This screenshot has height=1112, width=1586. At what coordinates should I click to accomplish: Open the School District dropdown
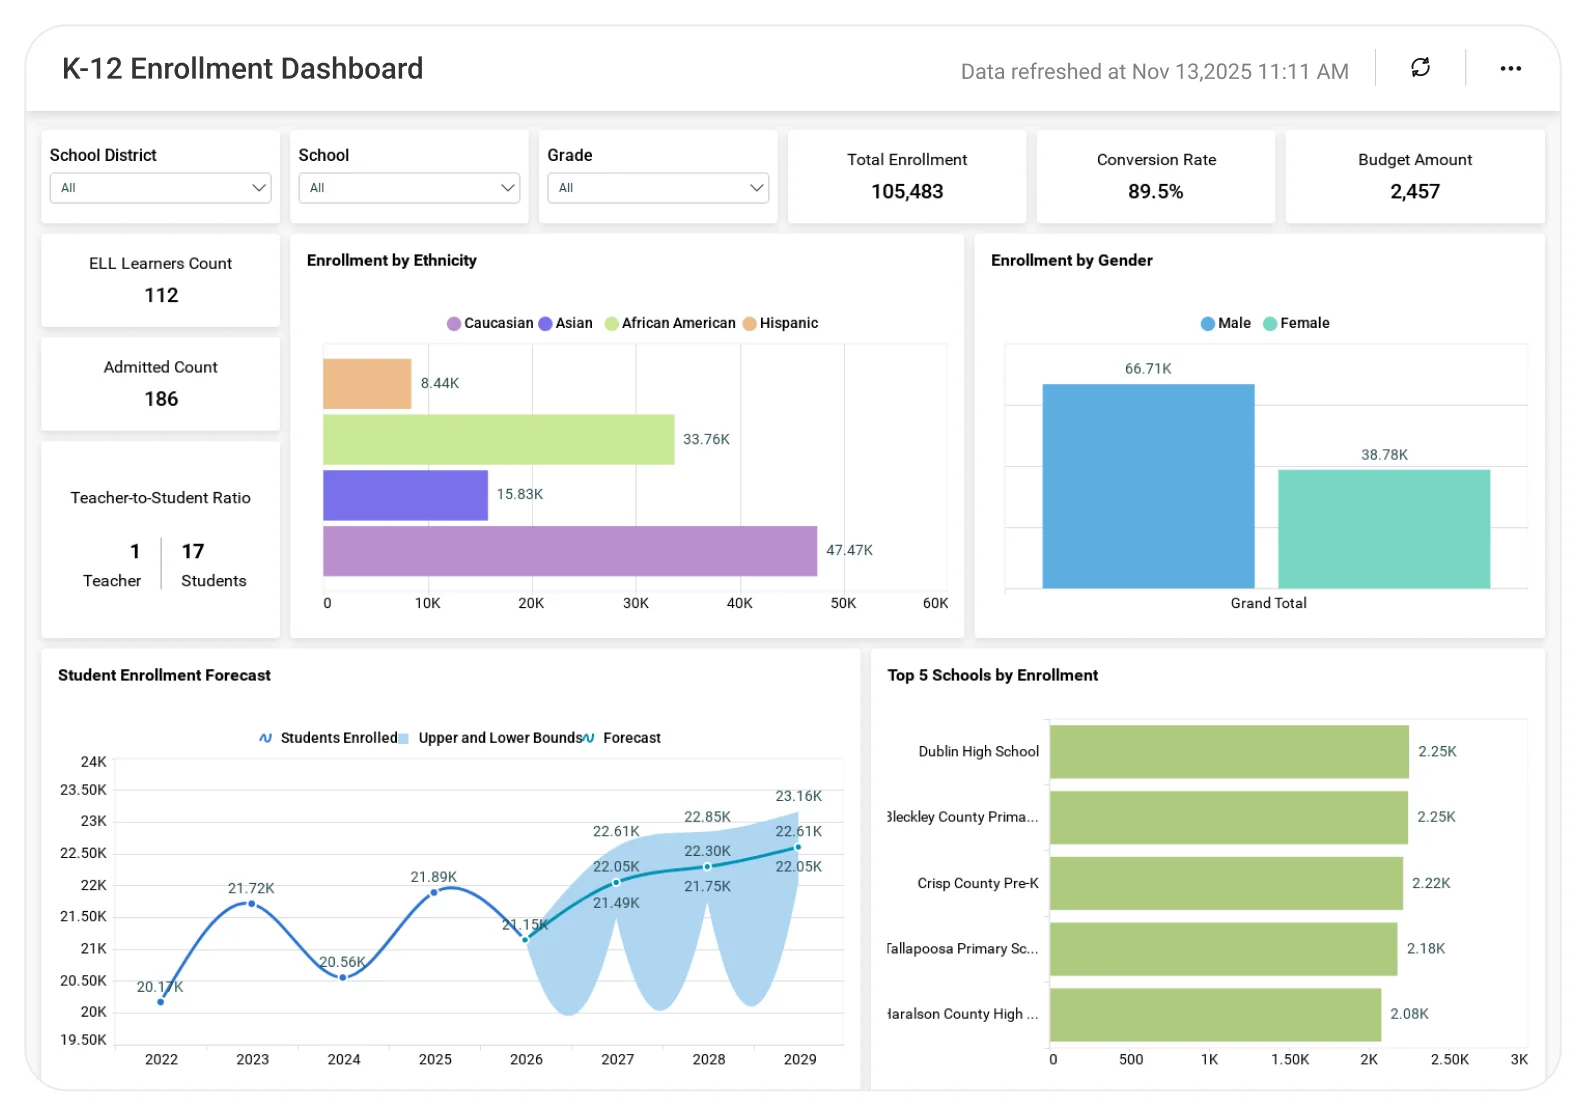click(x=160, y=188)
